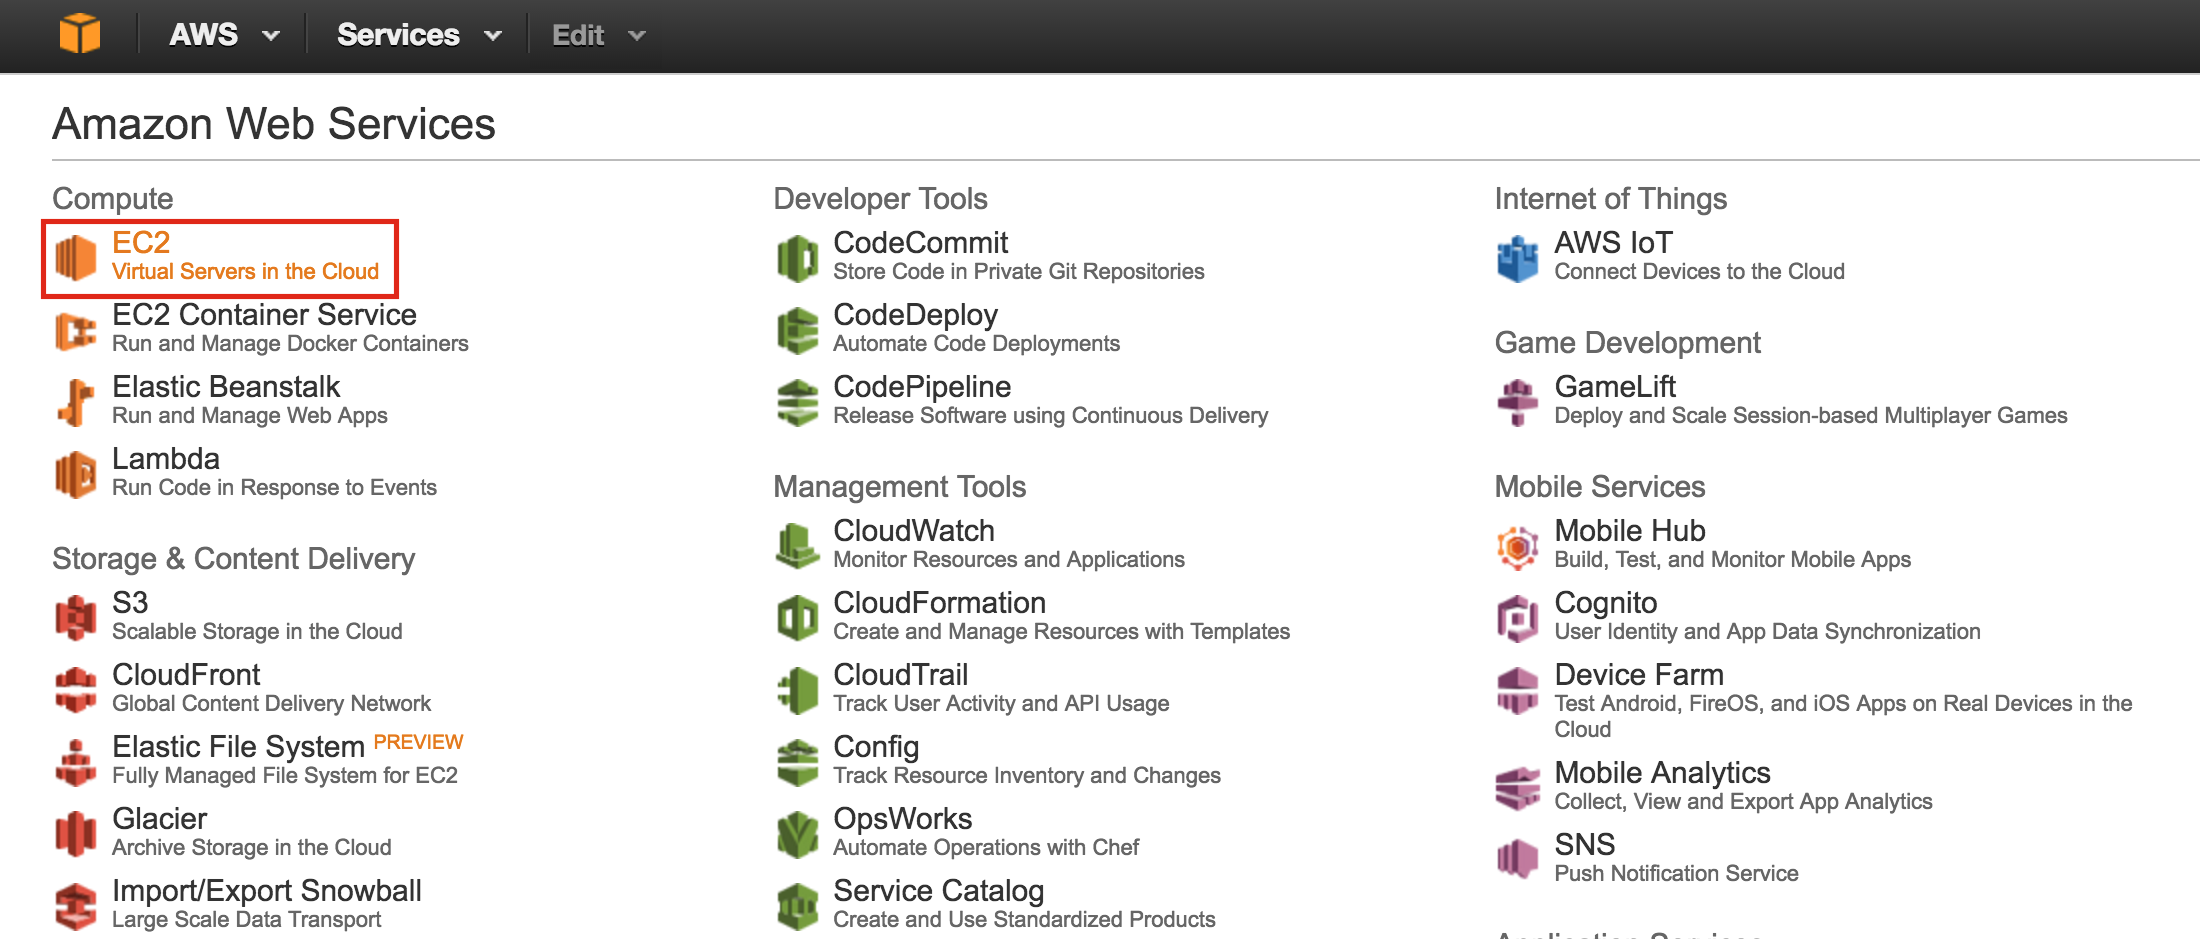
Task: Open the Config link
Action: (x=876, y=746)
